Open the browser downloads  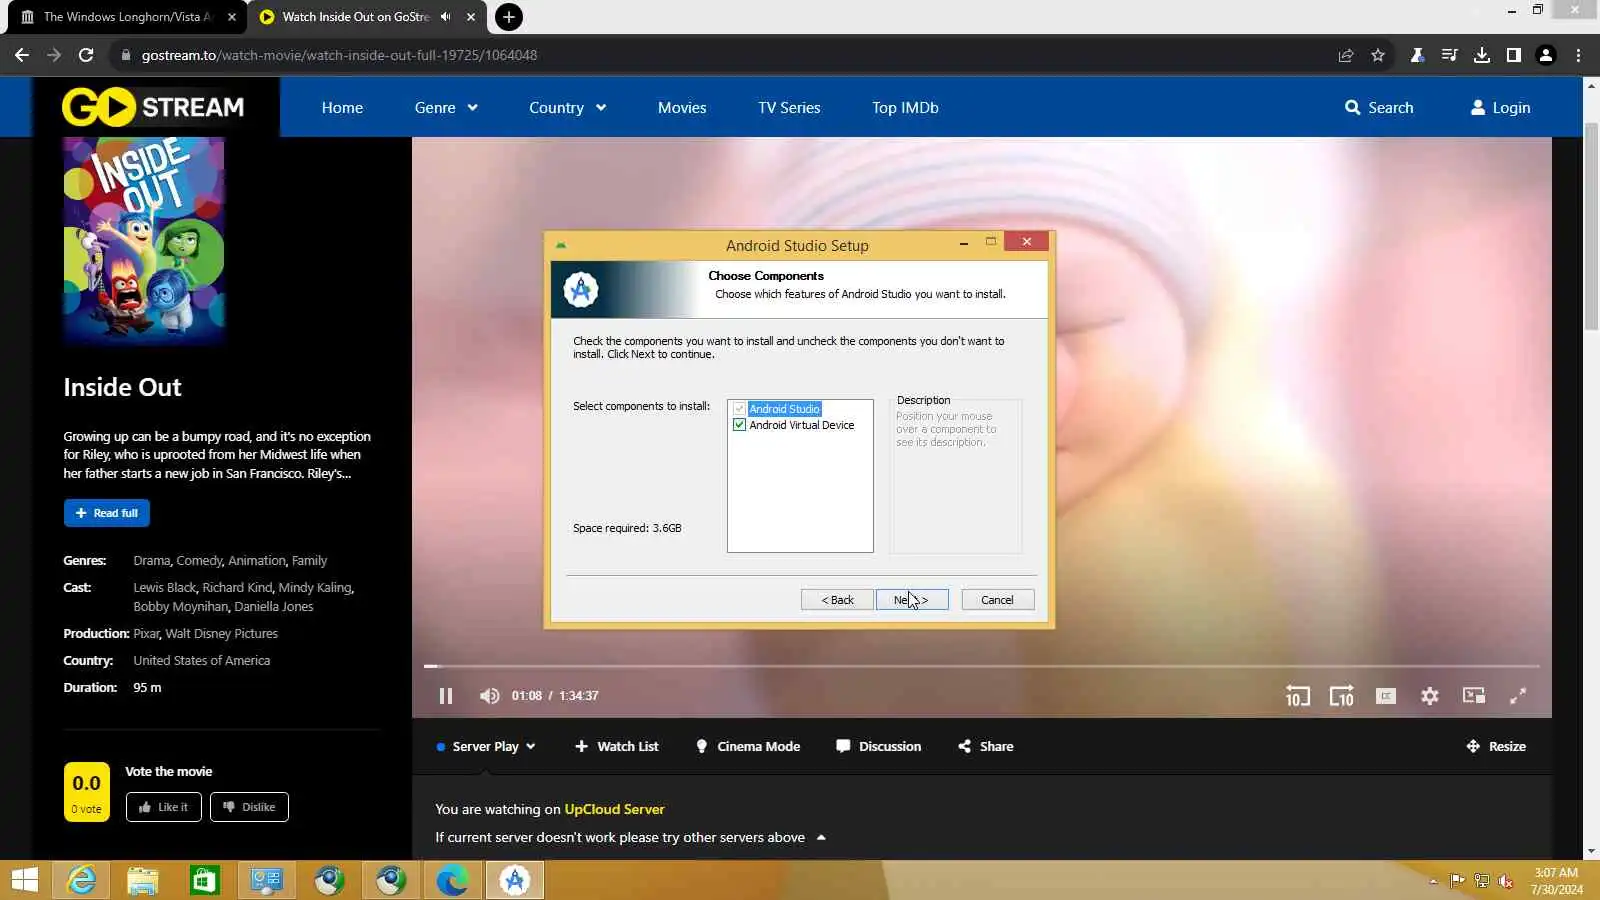click(x=1482, y=55)
